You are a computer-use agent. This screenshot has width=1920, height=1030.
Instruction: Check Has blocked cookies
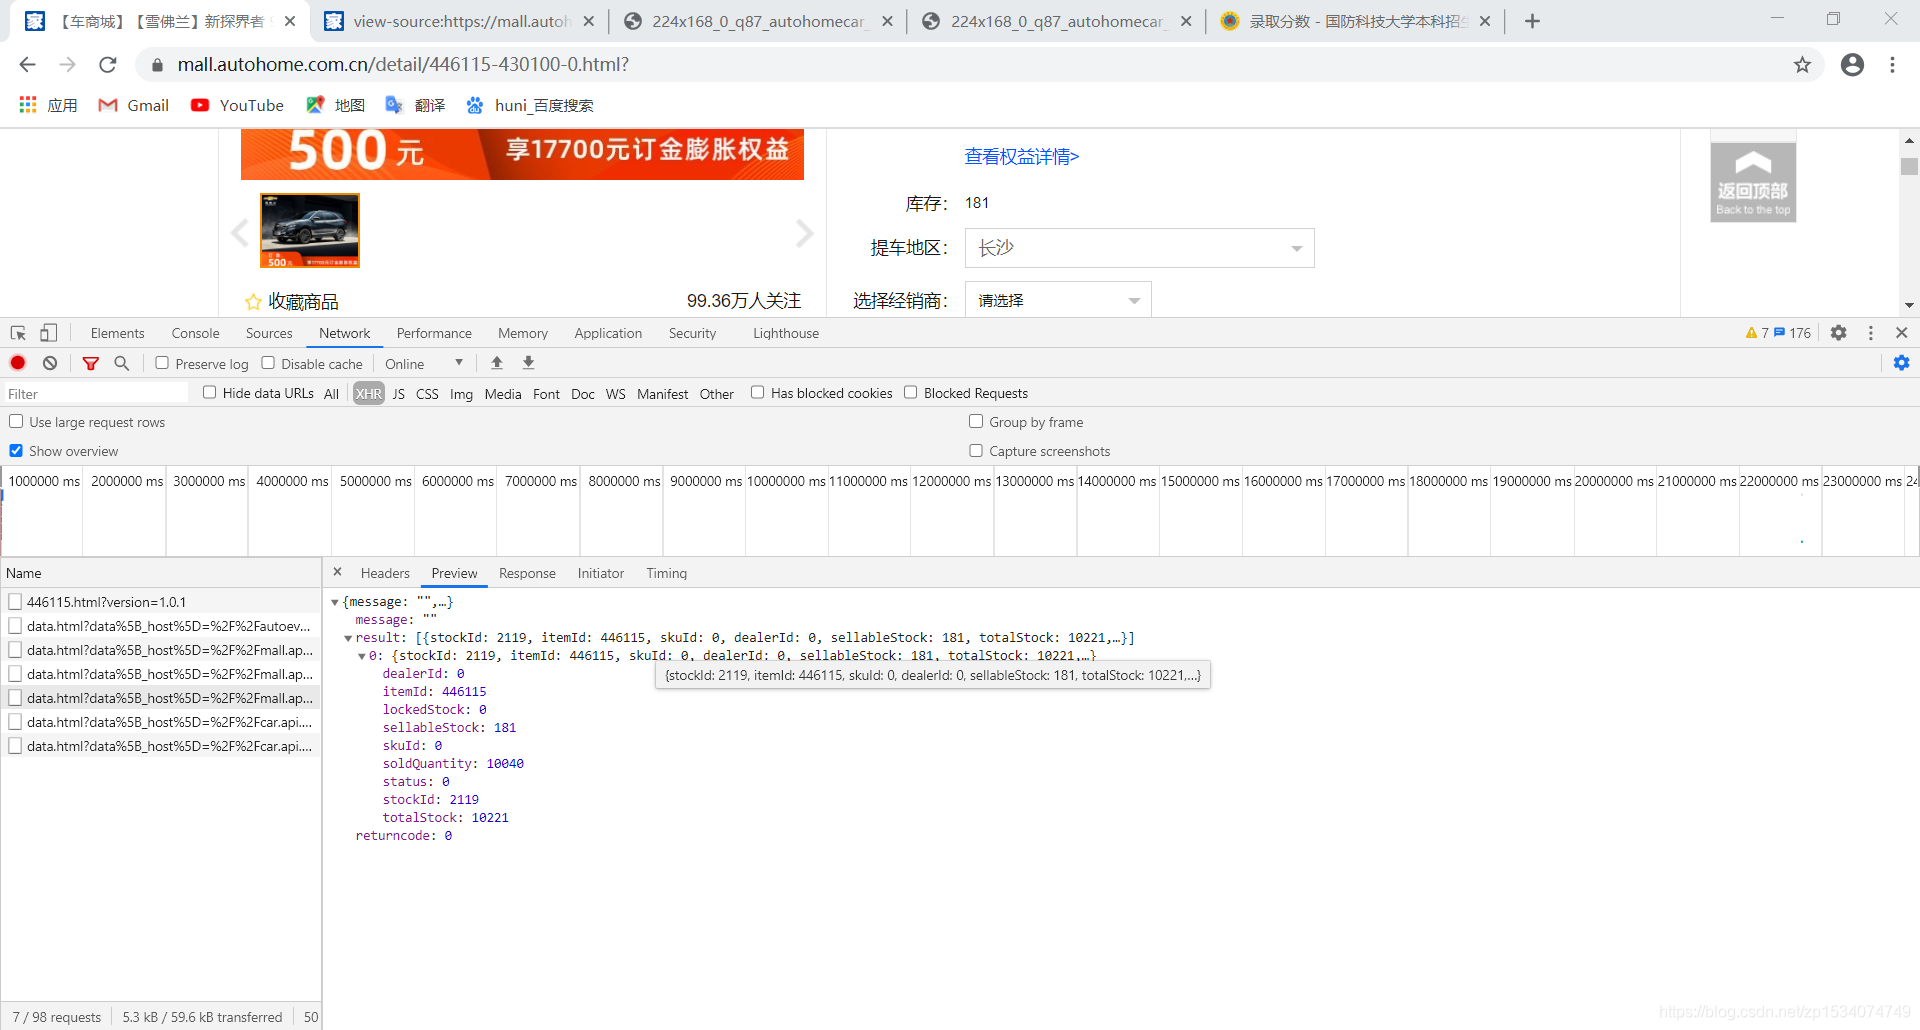pos(758,392)
